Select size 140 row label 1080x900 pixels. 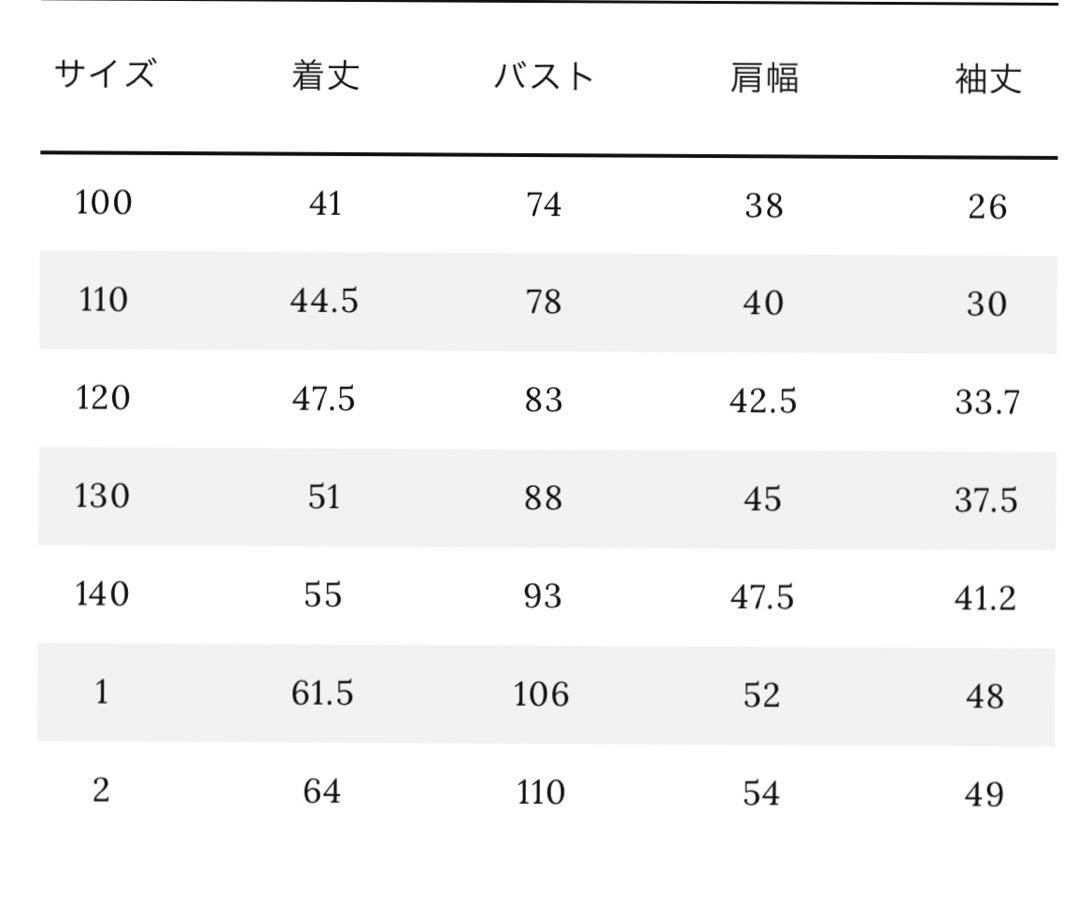pyautogui.click(x=102, y=594)
